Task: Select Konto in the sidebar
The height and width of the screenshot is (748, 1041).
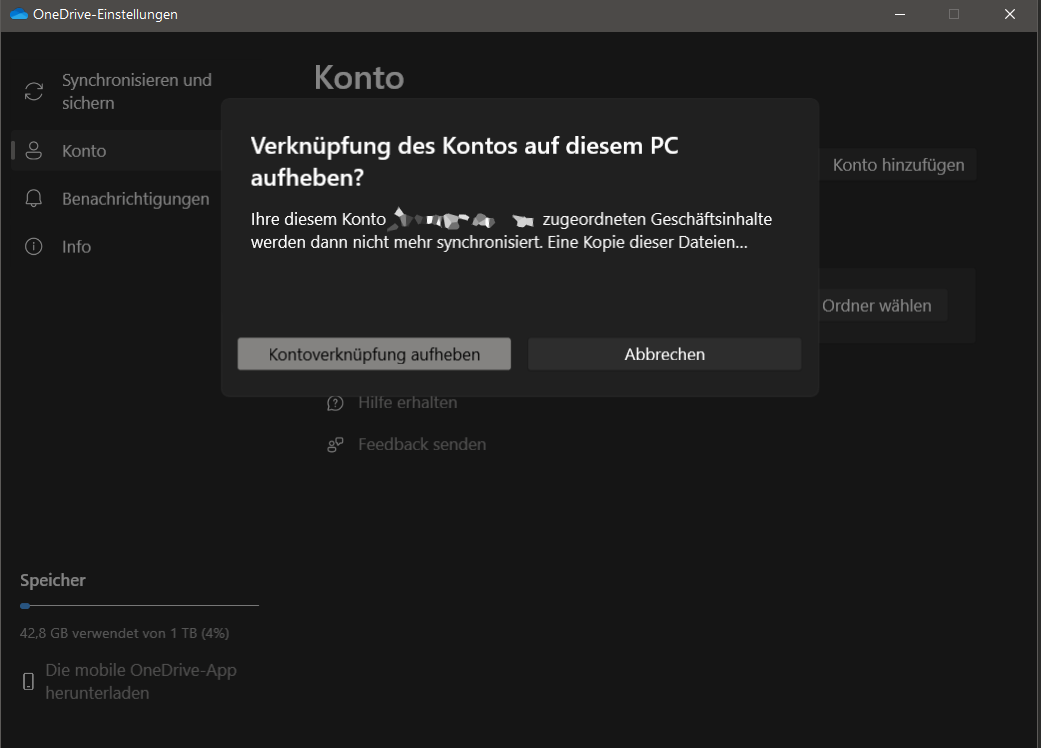Action: tap(117, 151)
